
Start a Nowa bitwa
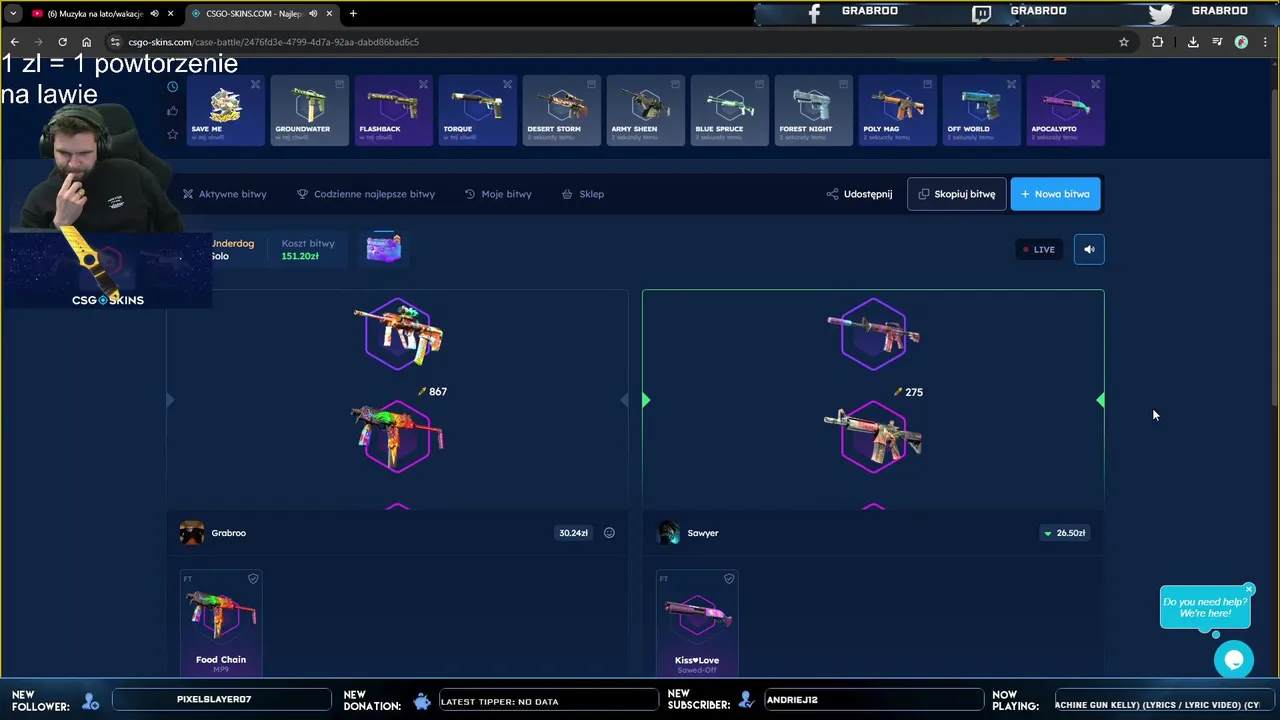click(1055, 194)
